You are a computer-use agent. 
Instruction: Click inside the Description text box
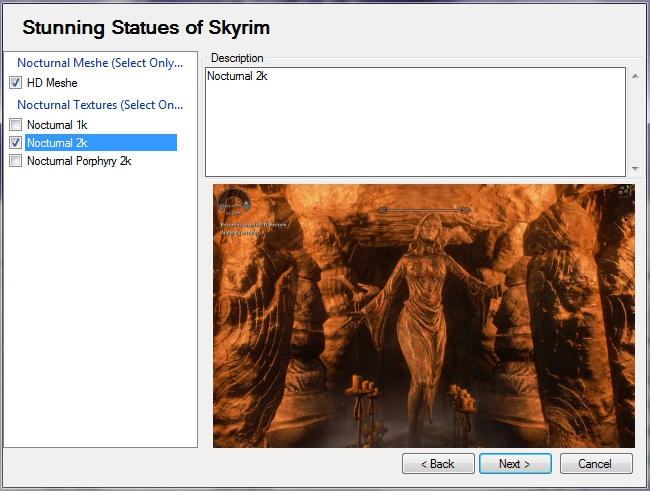[415, 122]
